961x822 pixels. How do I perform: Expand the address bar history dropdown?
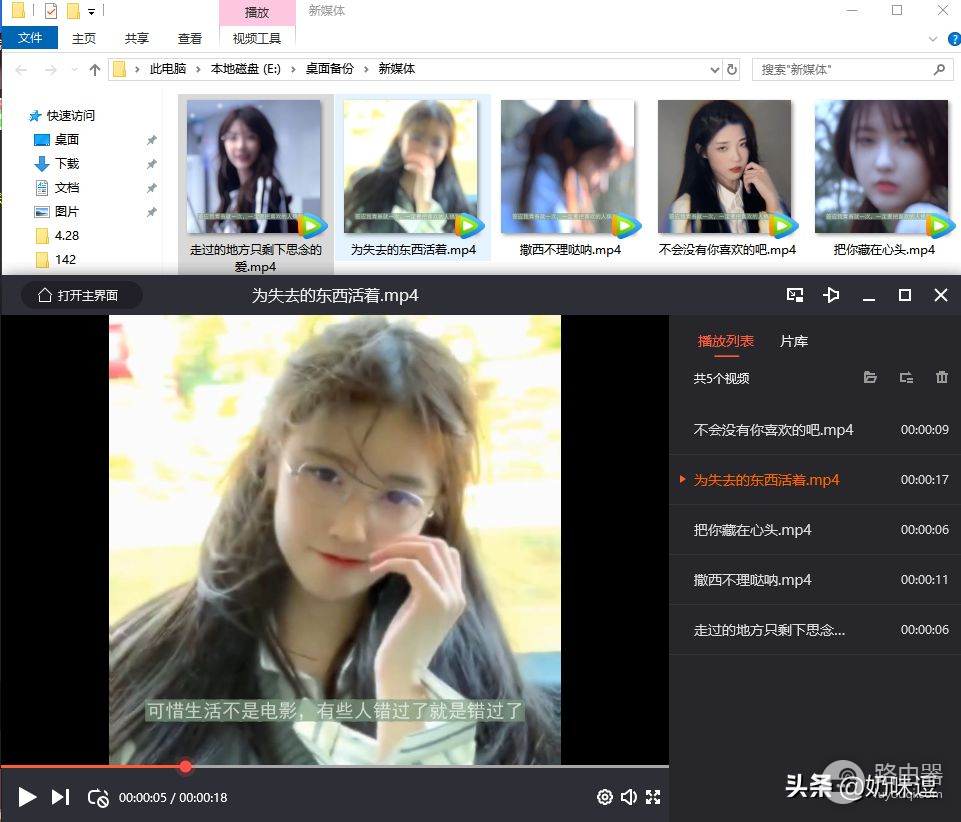click(x=714, y=70)
